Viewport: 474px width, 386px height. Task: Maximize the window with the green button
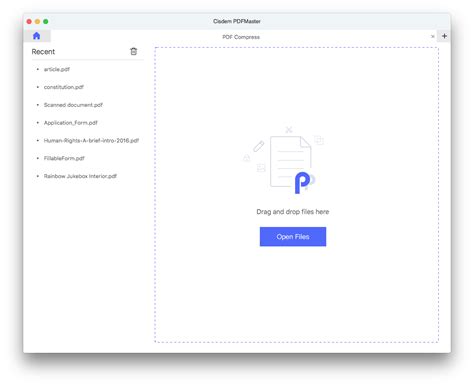pos(46,21)
